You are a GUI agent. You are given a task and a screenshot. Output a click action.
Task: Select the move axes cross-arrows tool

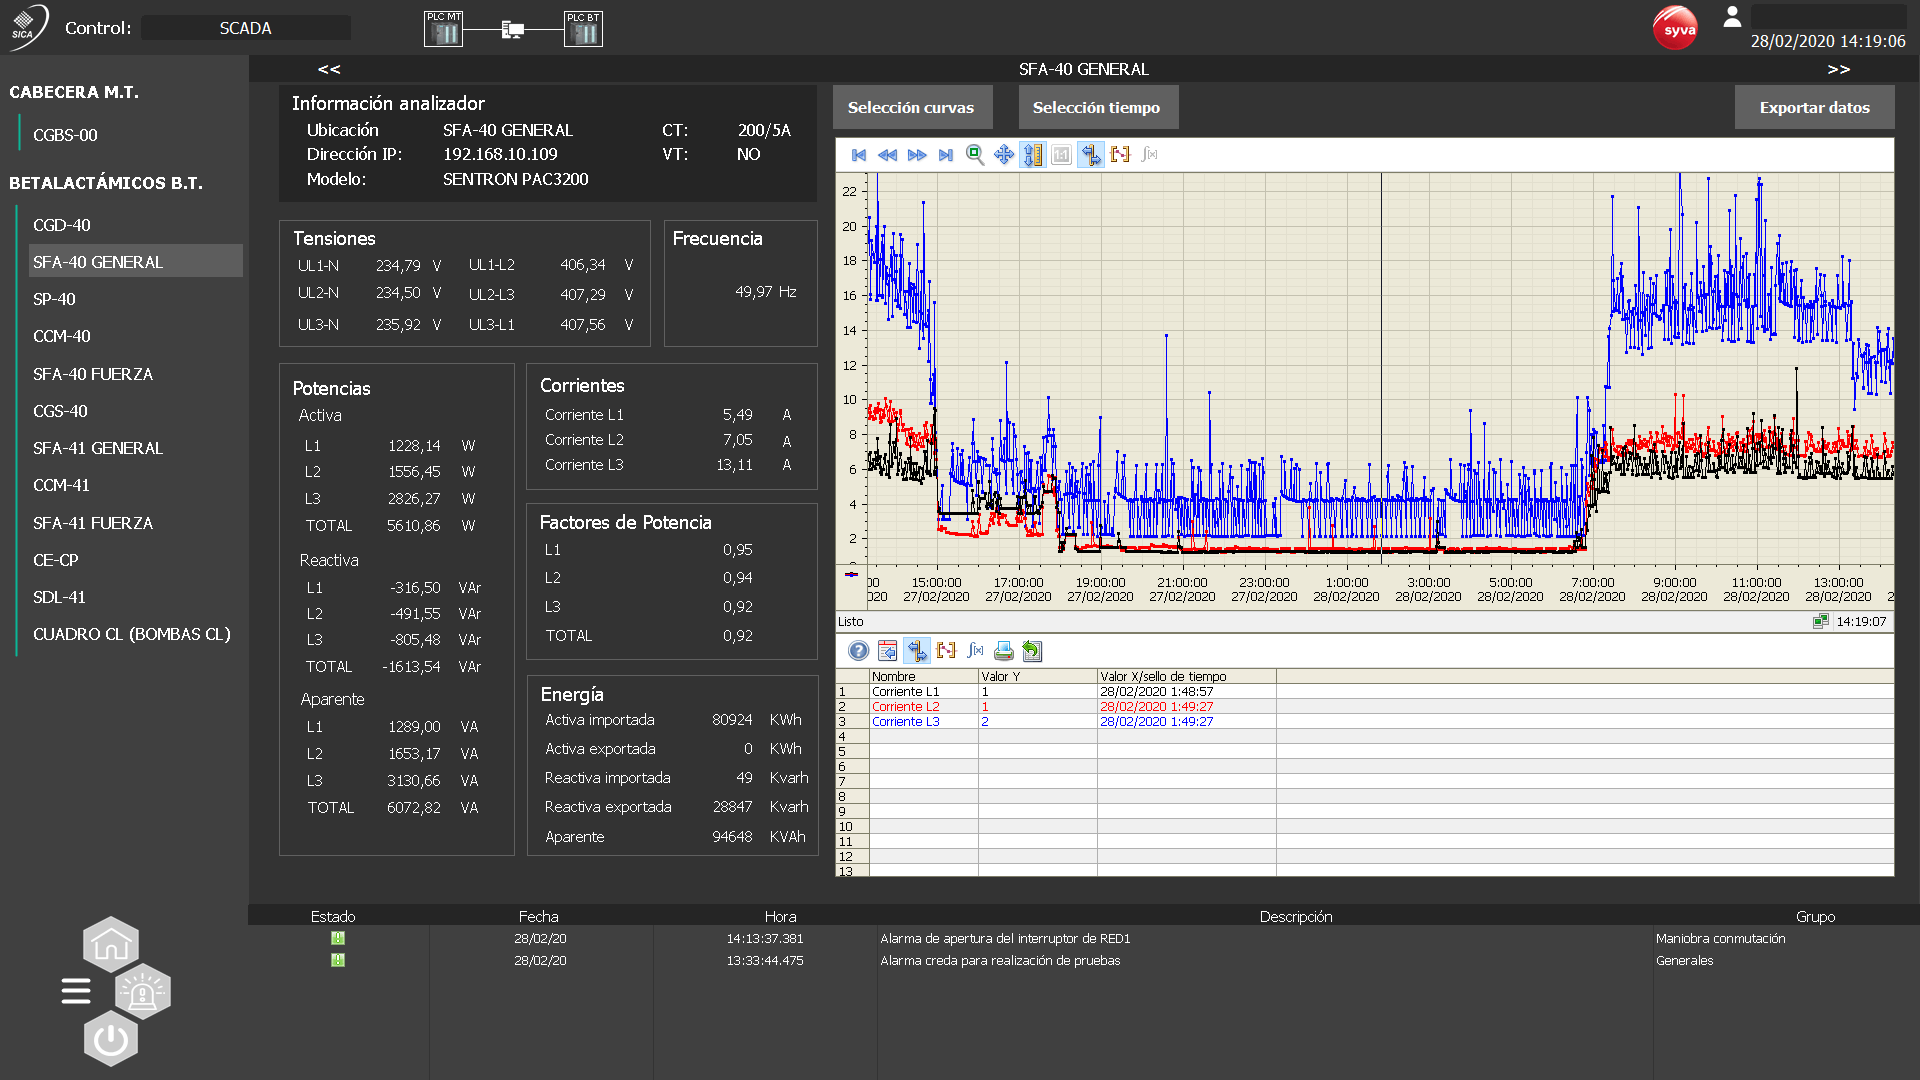pos(1004,155)
